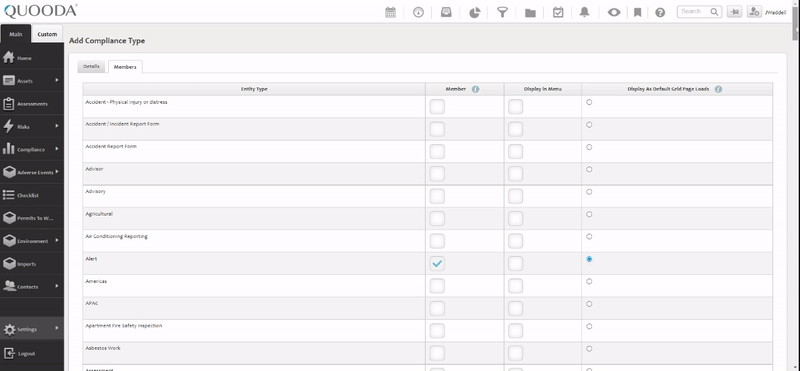Click the bookmark icon
Screen dimensions: 800x371
637,12
